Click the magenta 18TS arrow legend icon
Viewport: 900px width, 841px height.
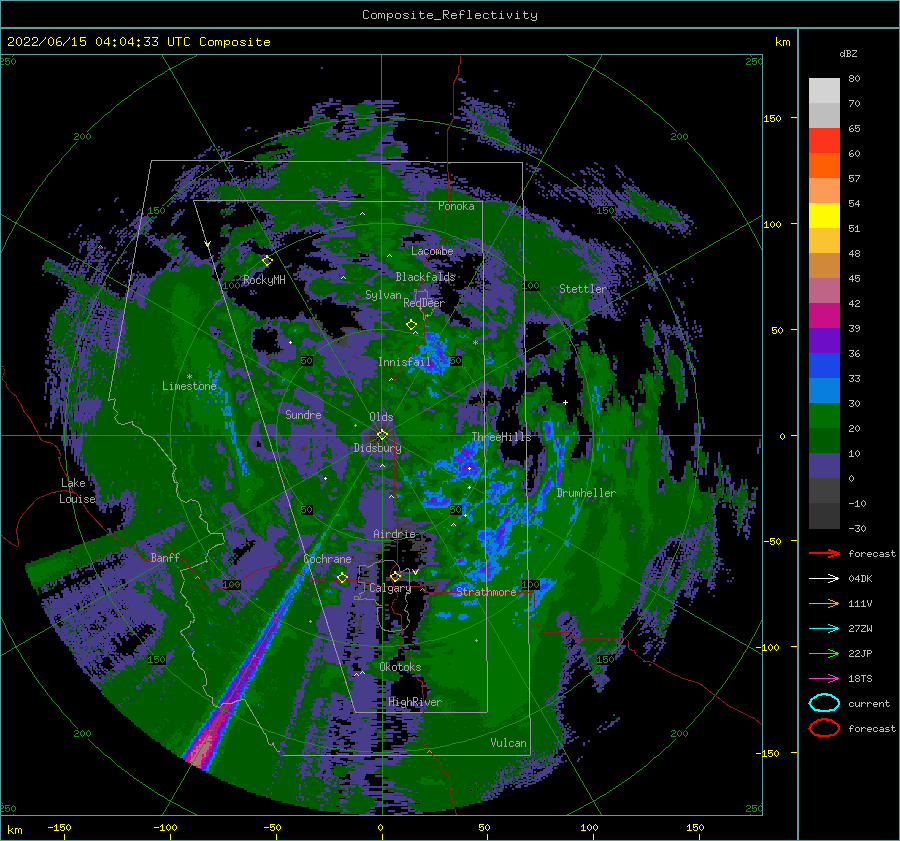pos(824,679)
